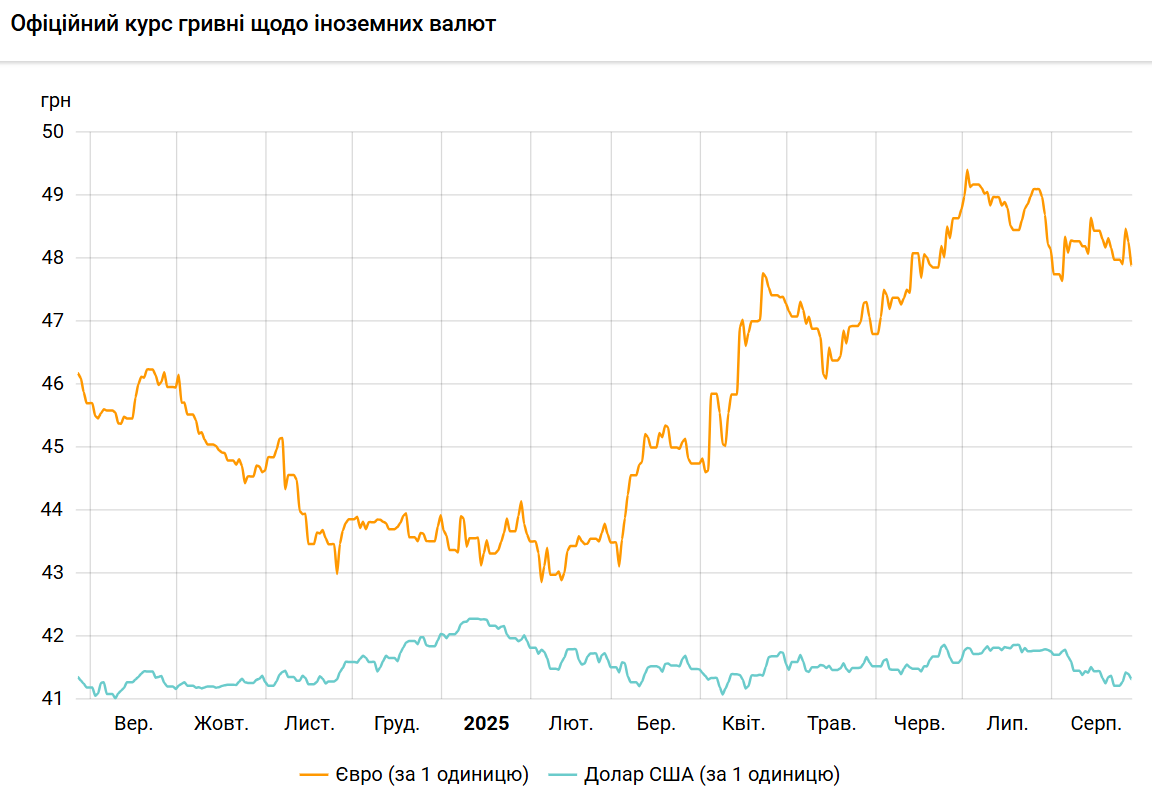Click the orange Євро legend line marker
Screen dimensions: 1152x791
(x=315, y=775)
